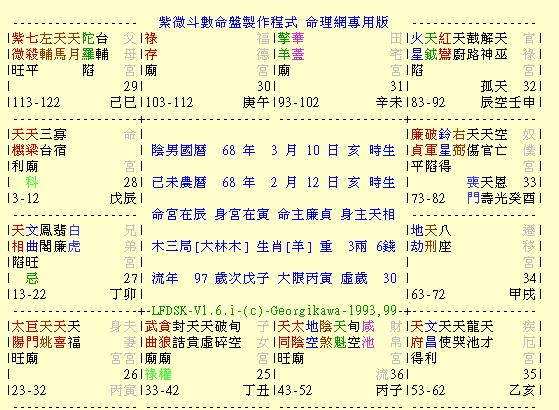
Task: Click the green 科 marker in 戊辰 palace
Action: pos(32,182)
